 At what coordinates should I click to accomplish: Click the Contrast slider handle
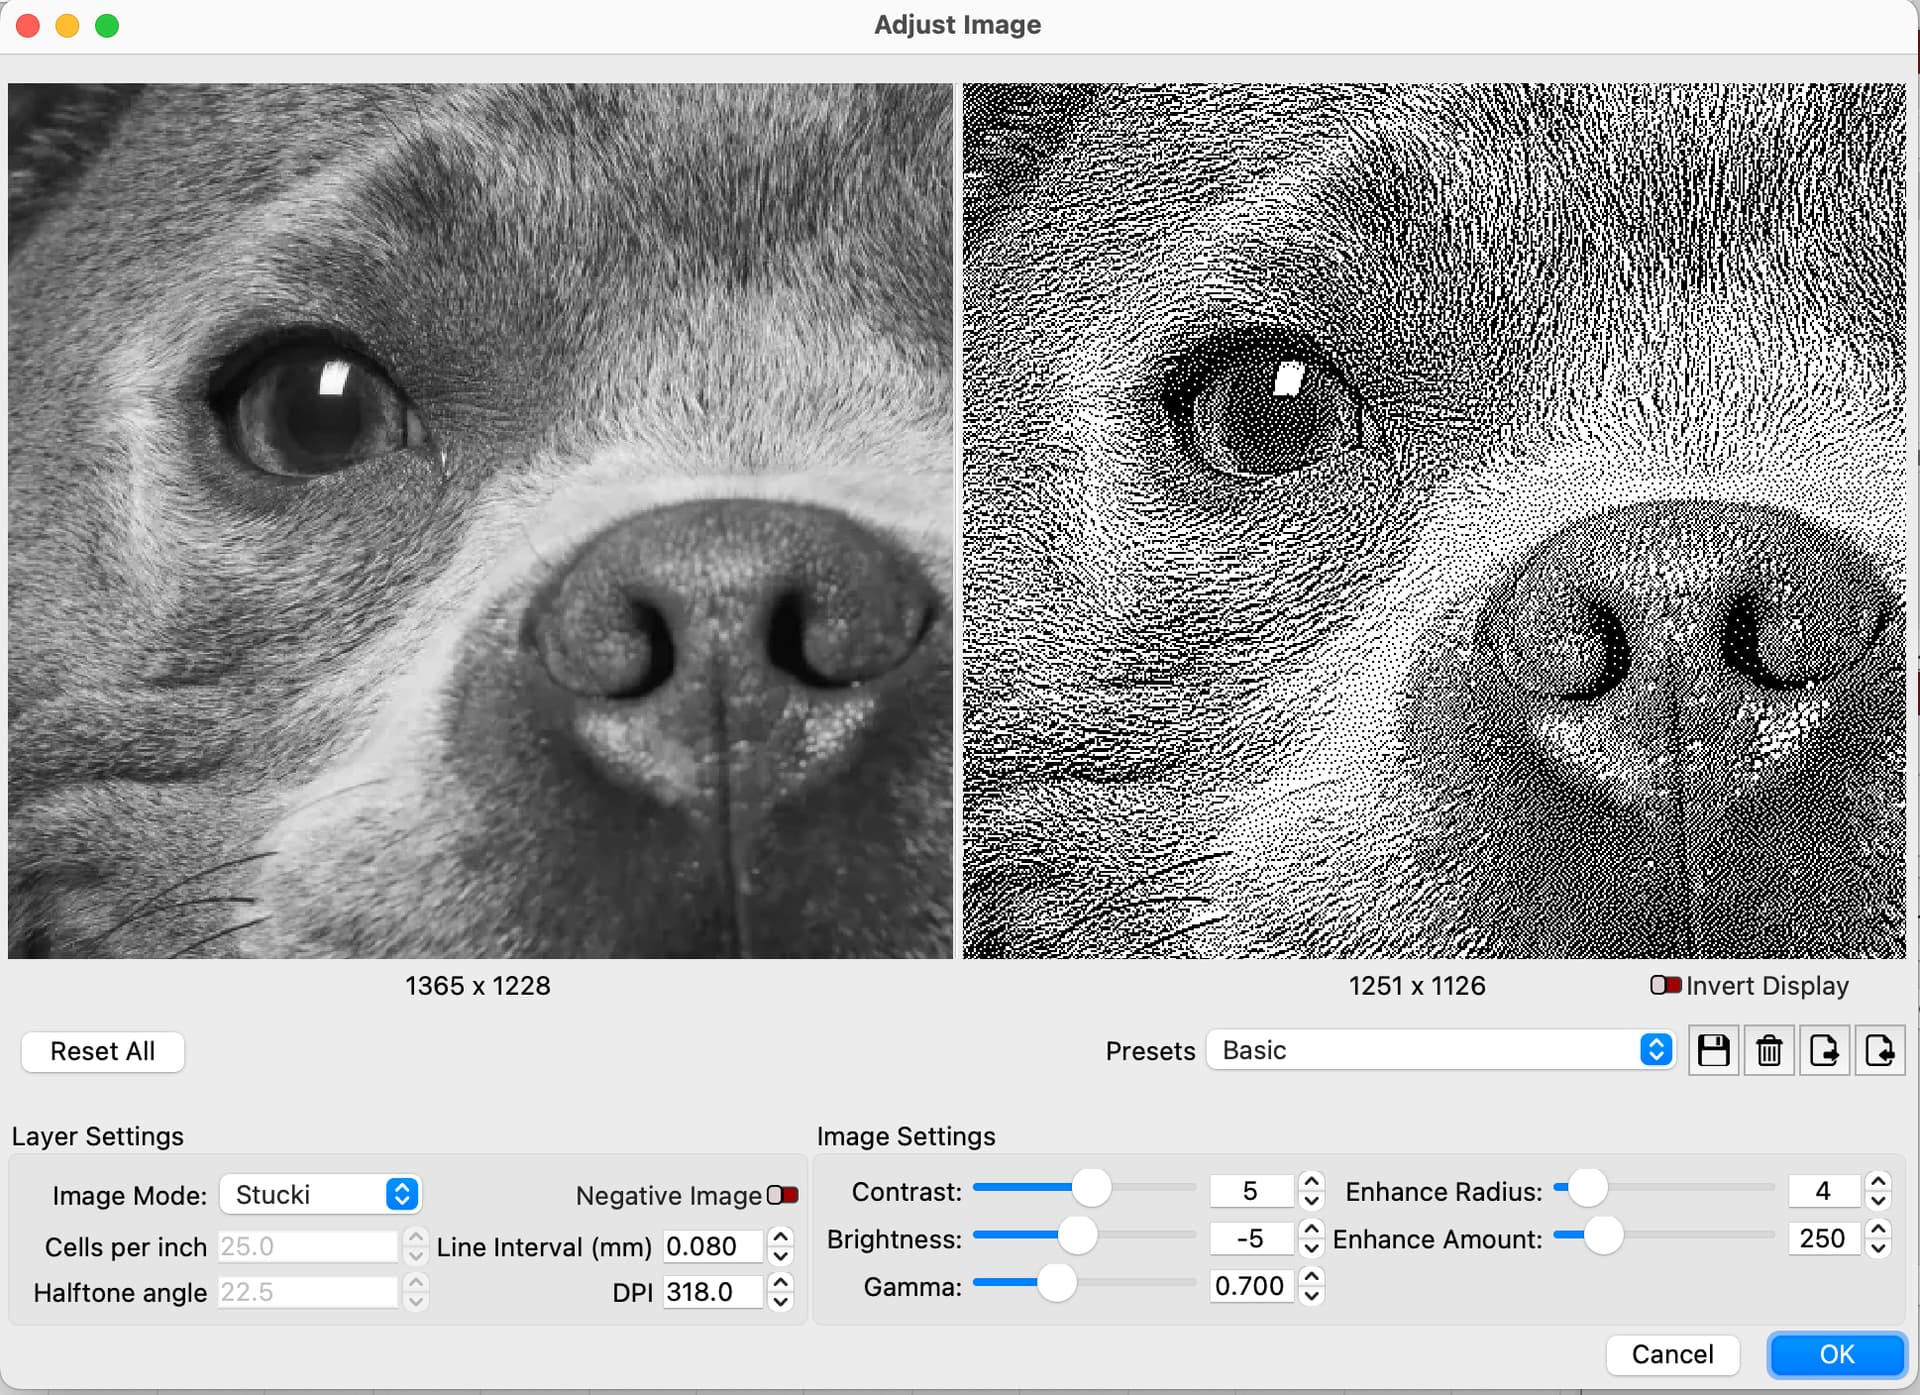pyautogui.click(x=1091, y=1188)
